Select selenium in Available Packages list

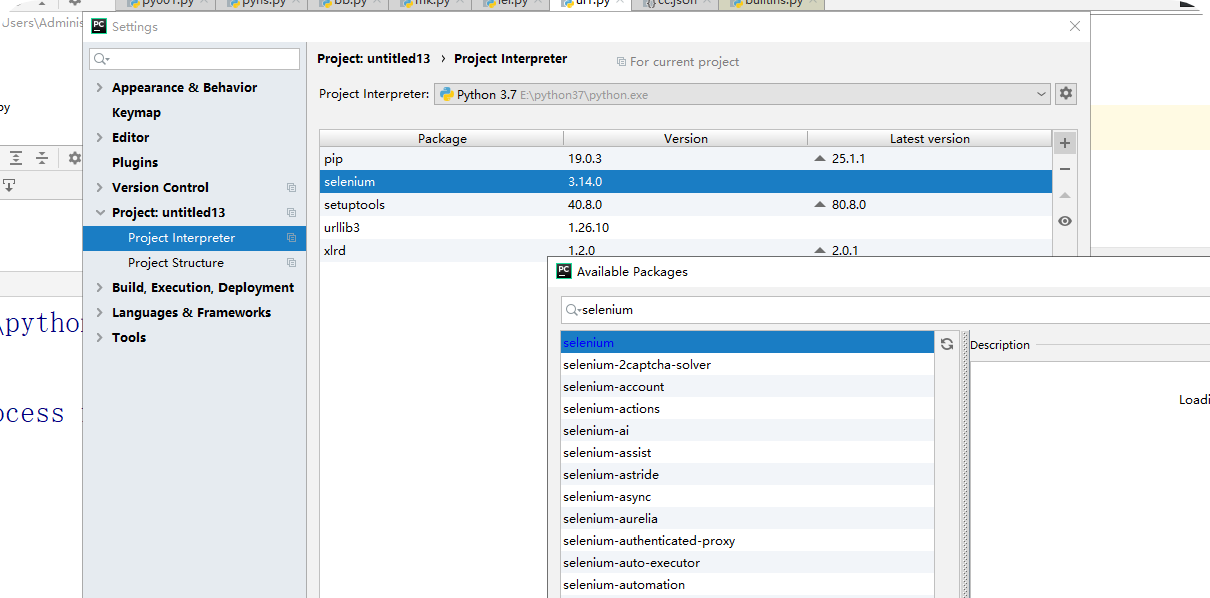747,343
